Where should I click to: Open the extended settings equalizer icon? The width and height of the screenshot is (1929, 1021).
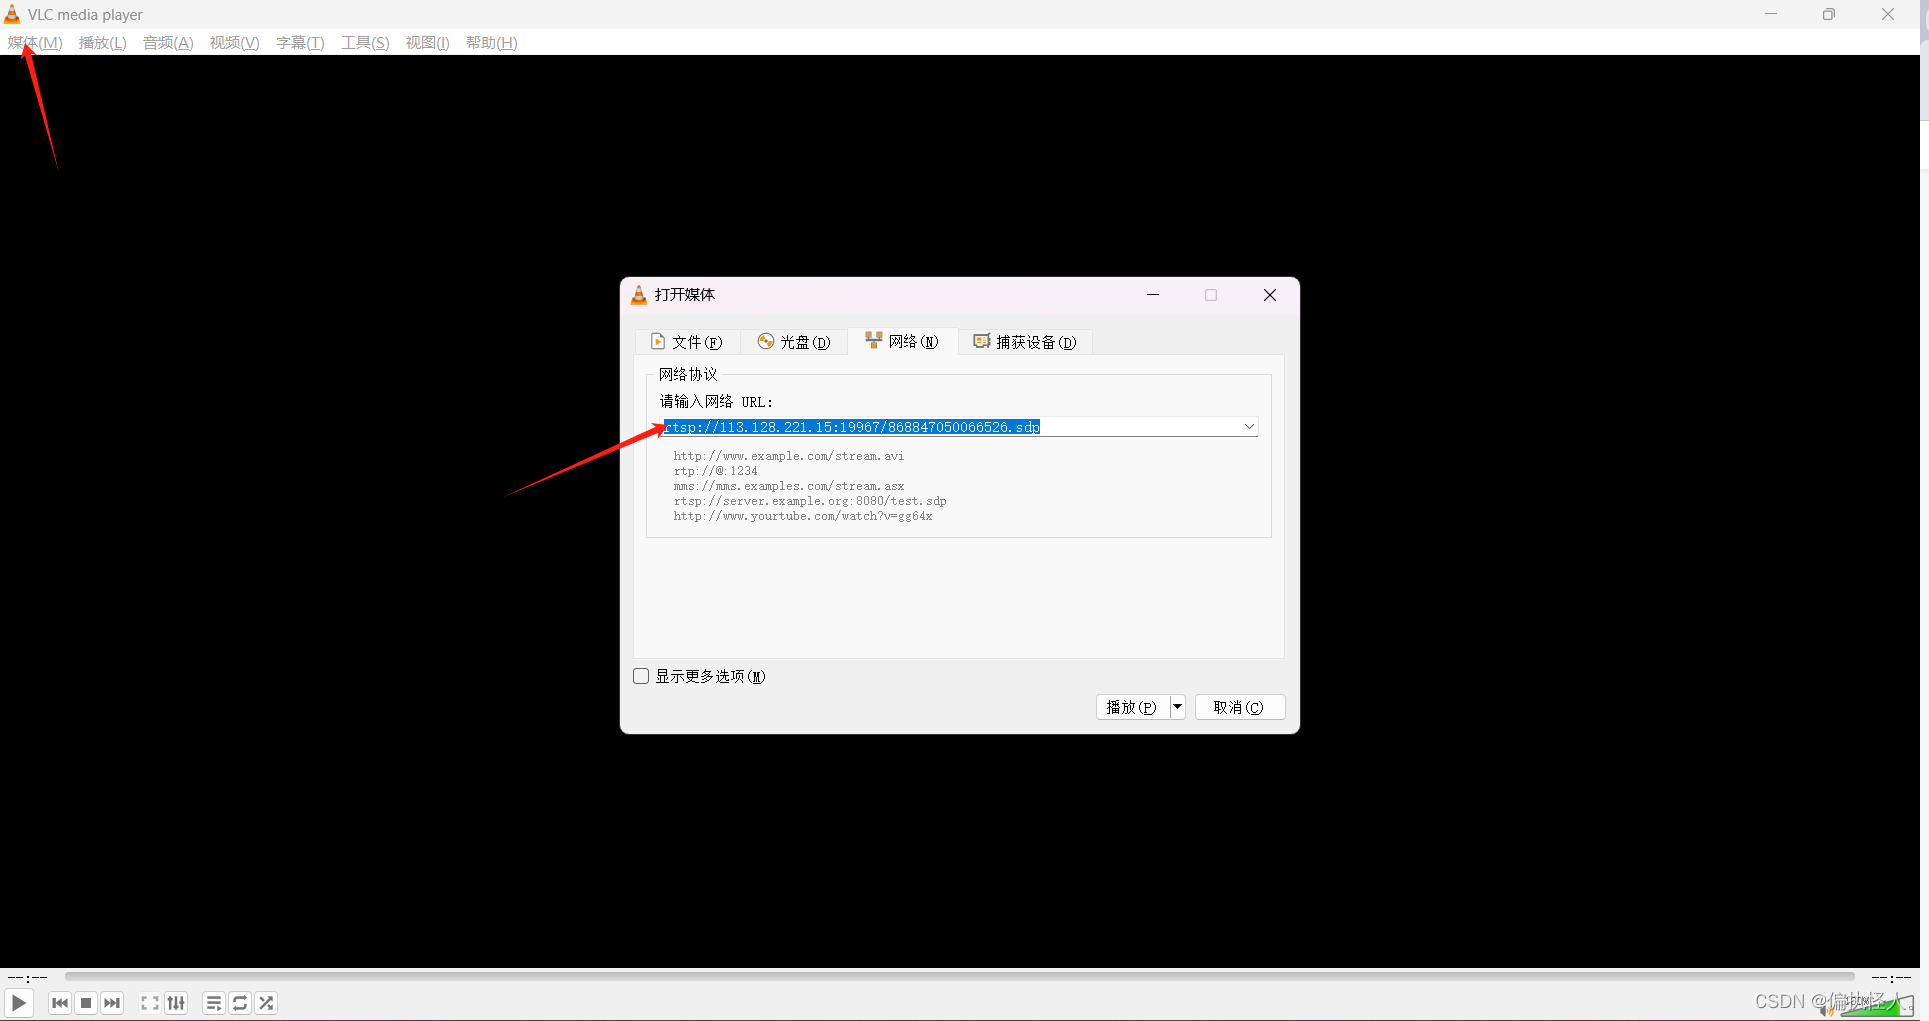176,1003
